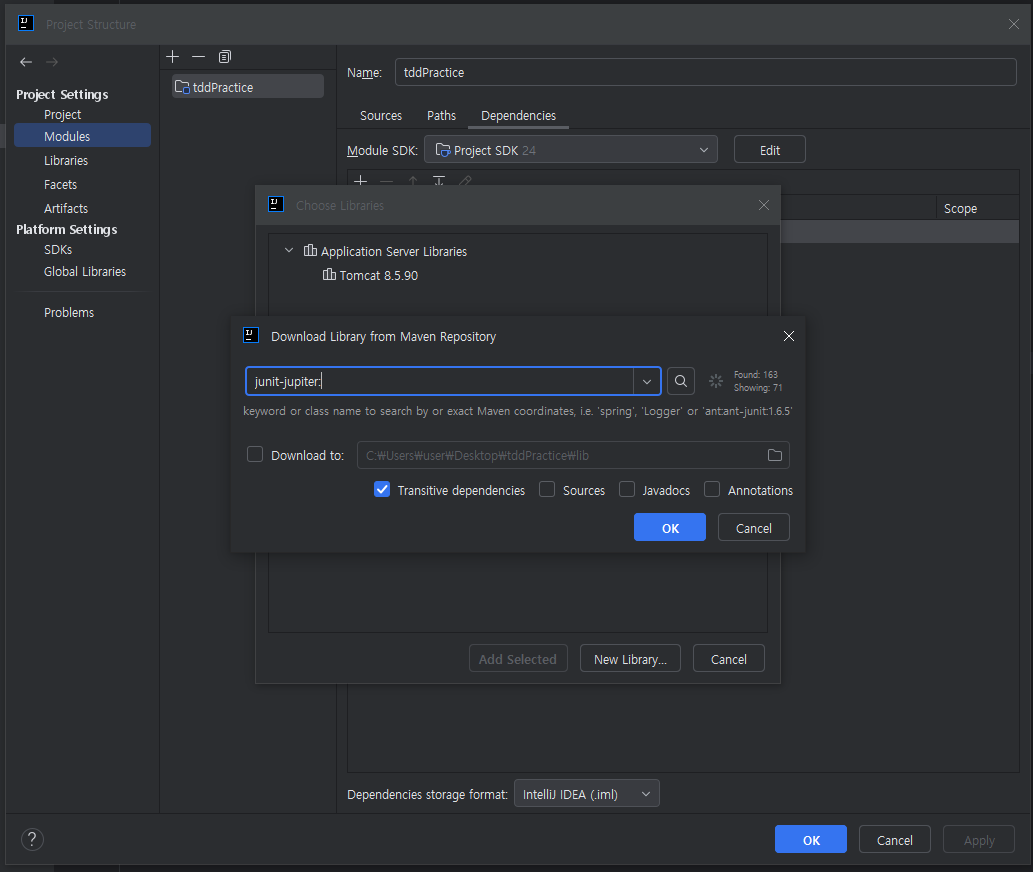Viewport: 1033px width, 872px height.
Task: Click Cancel in Choose Libraries dialog
Action: 729,659
